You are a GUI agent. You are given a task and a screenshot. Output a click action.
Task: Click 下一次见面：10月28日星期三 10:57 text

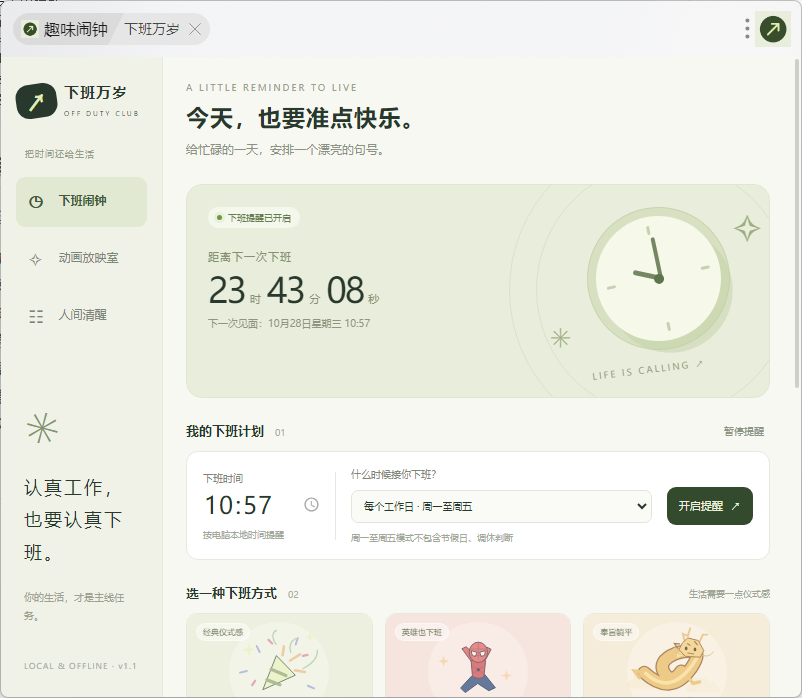(x=289, y=323)
